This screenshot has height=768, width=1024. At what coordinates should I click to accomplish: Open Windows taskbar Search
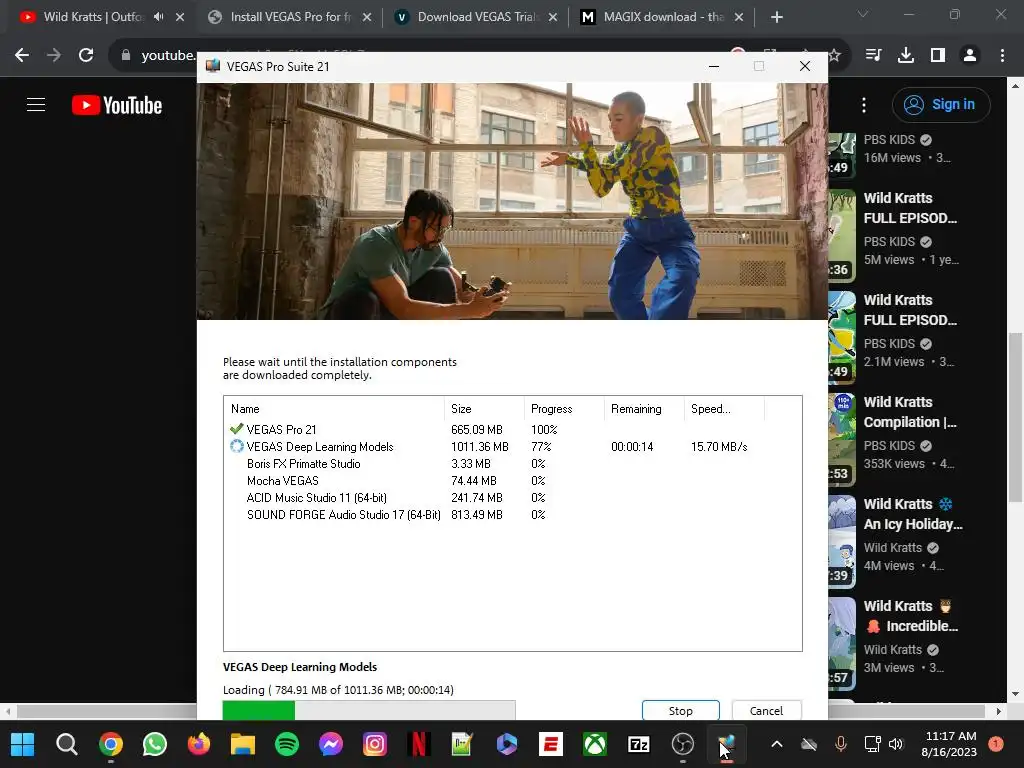[x=67, y=744]
